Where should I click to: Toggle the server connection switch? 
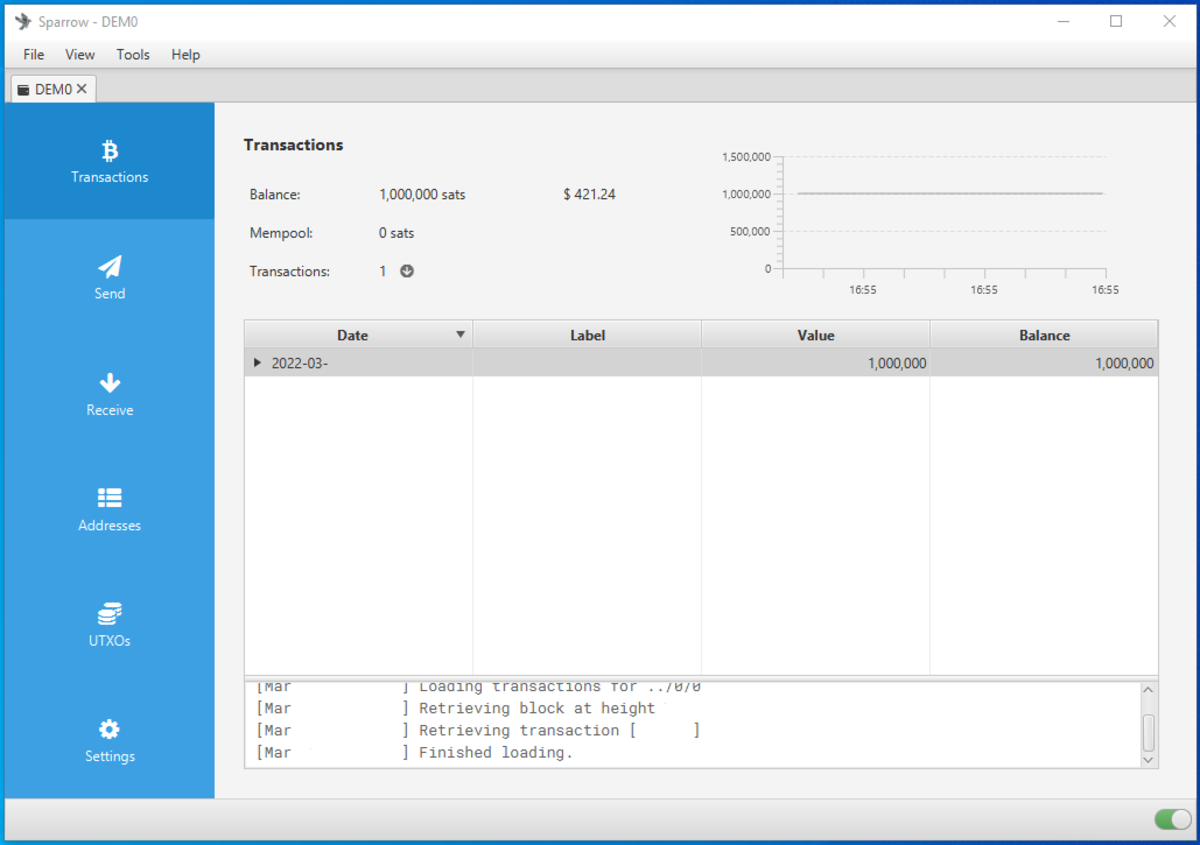[1173, 820]
